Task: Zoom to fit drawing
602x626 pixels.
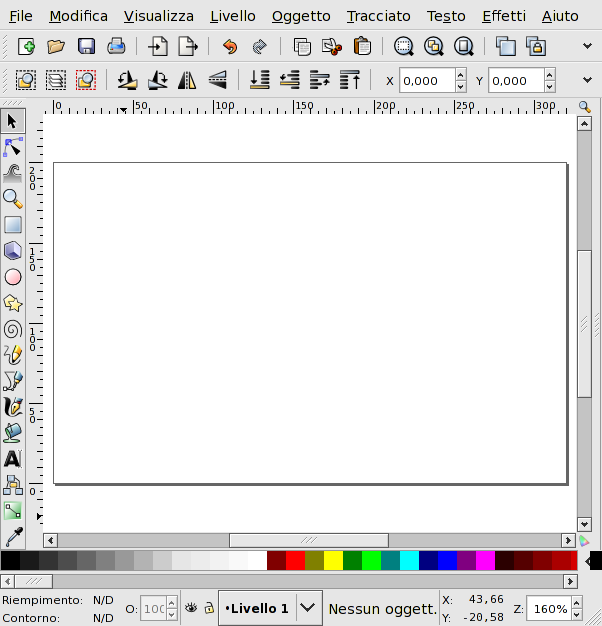Action: (x=434, y=47)
